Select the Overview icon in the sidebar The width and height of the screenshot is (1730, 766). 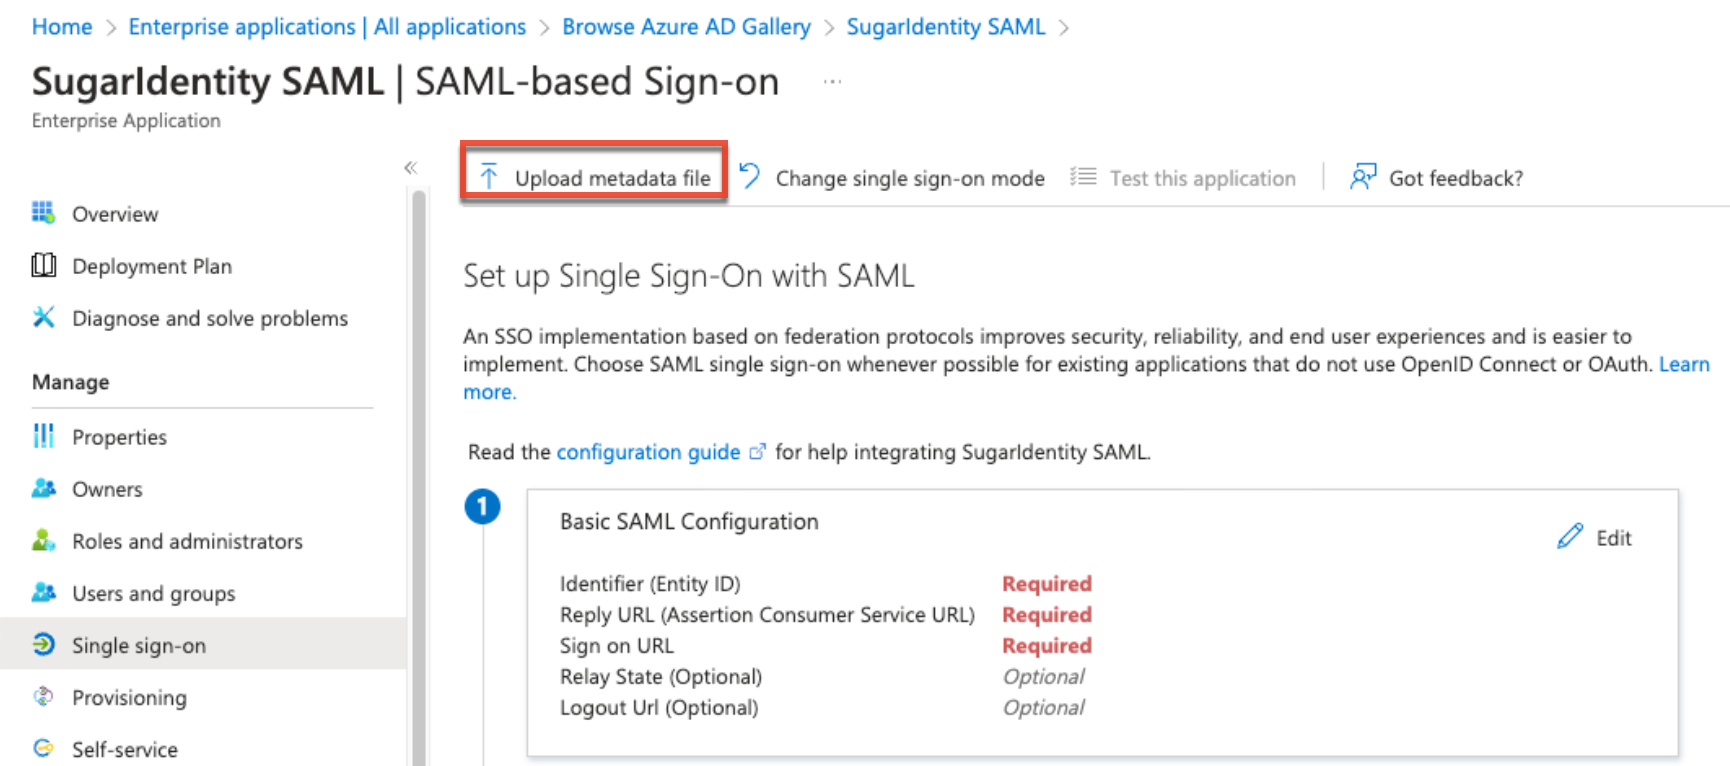tap(43, 213)
